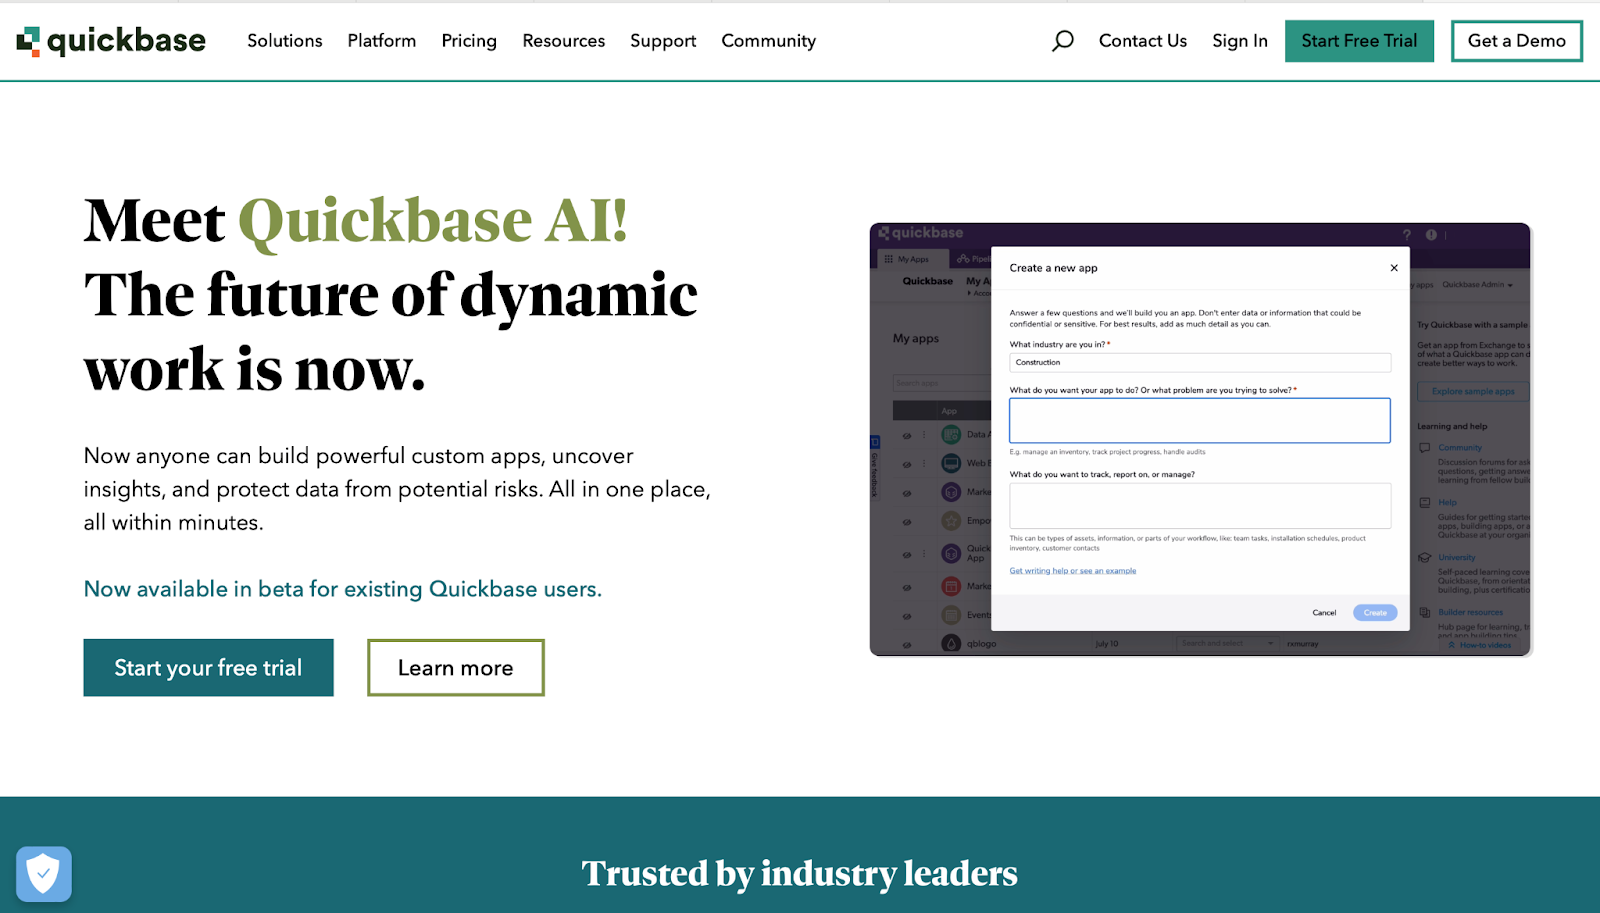Open the kebab menu on the Data app row

point(923,434)
